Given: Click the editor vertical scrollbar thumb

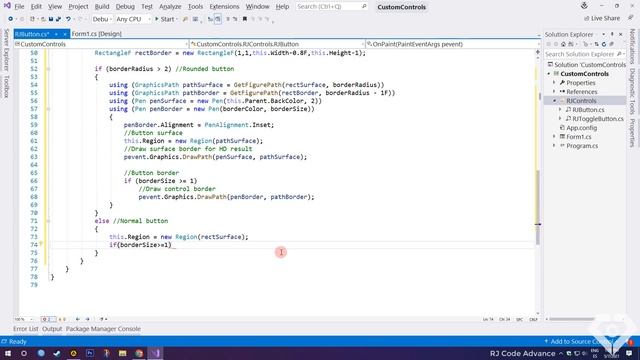Looking at the screenshot, I should (538, 207).
